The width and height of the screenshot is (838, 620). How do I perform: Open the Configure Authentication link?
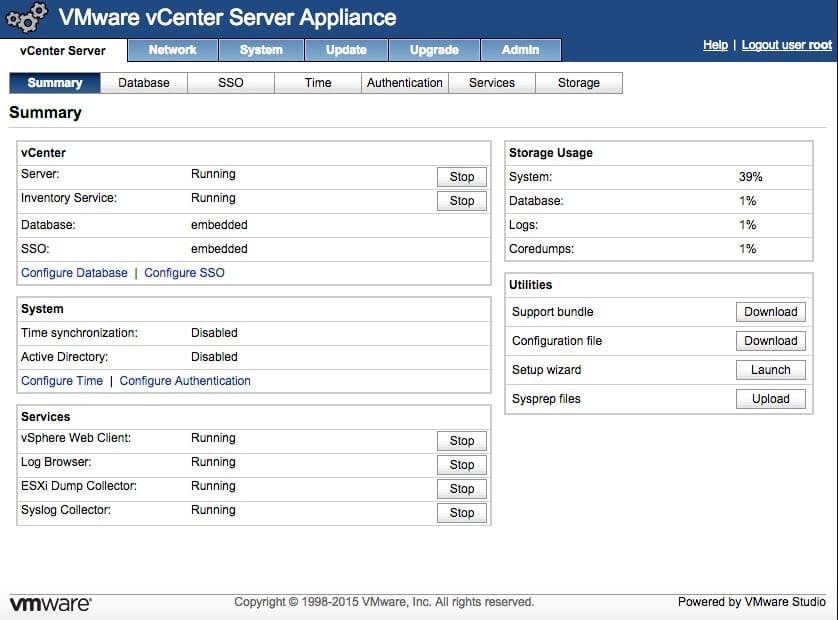point(185,381)
